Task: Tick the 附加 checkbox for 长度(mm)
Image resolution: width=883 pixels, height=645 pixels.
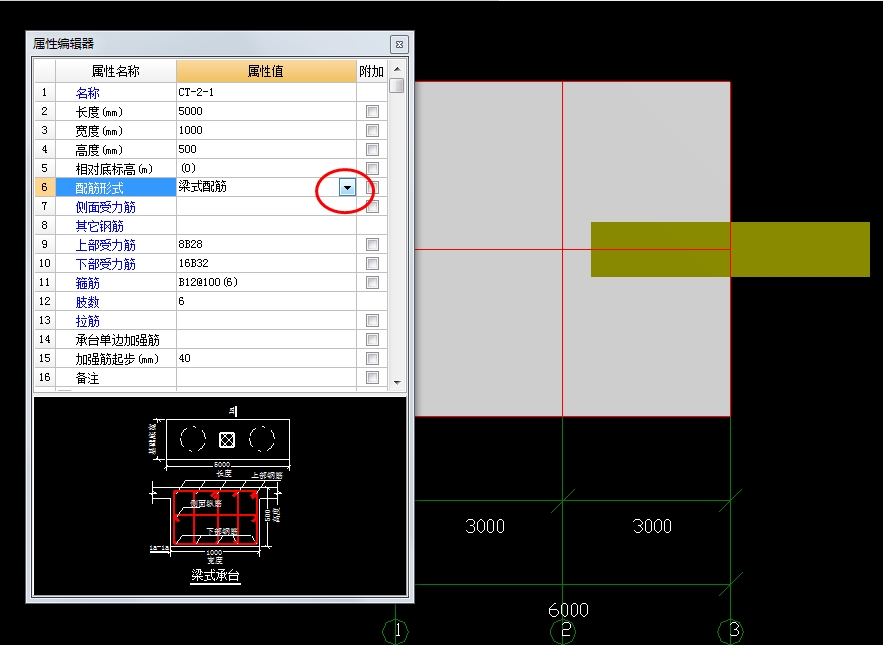Action: pyautogui.click(x=372, y=112)
